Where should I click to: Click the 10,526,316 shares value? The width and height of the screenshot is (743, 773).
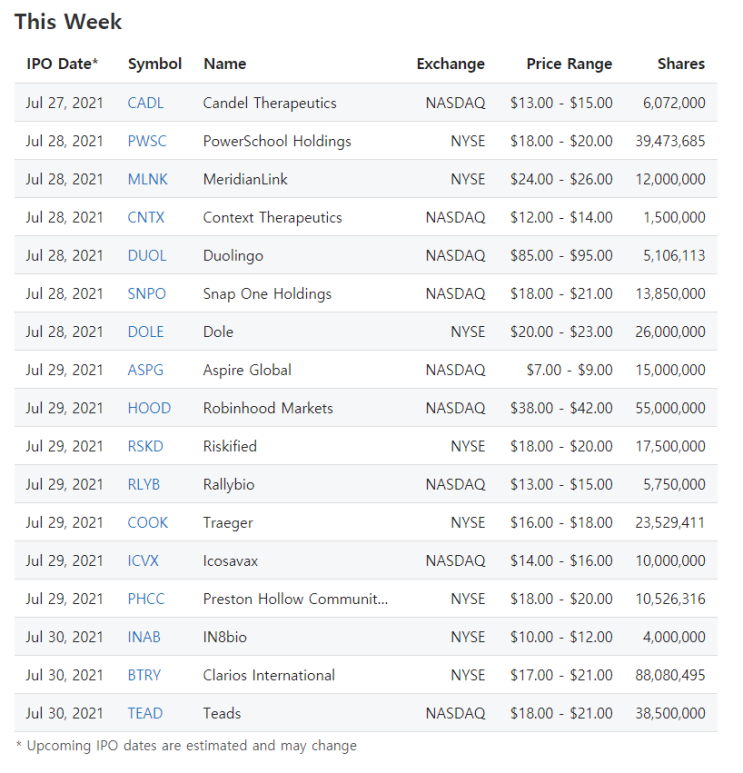pyautogui.click(x=671, y=599)
